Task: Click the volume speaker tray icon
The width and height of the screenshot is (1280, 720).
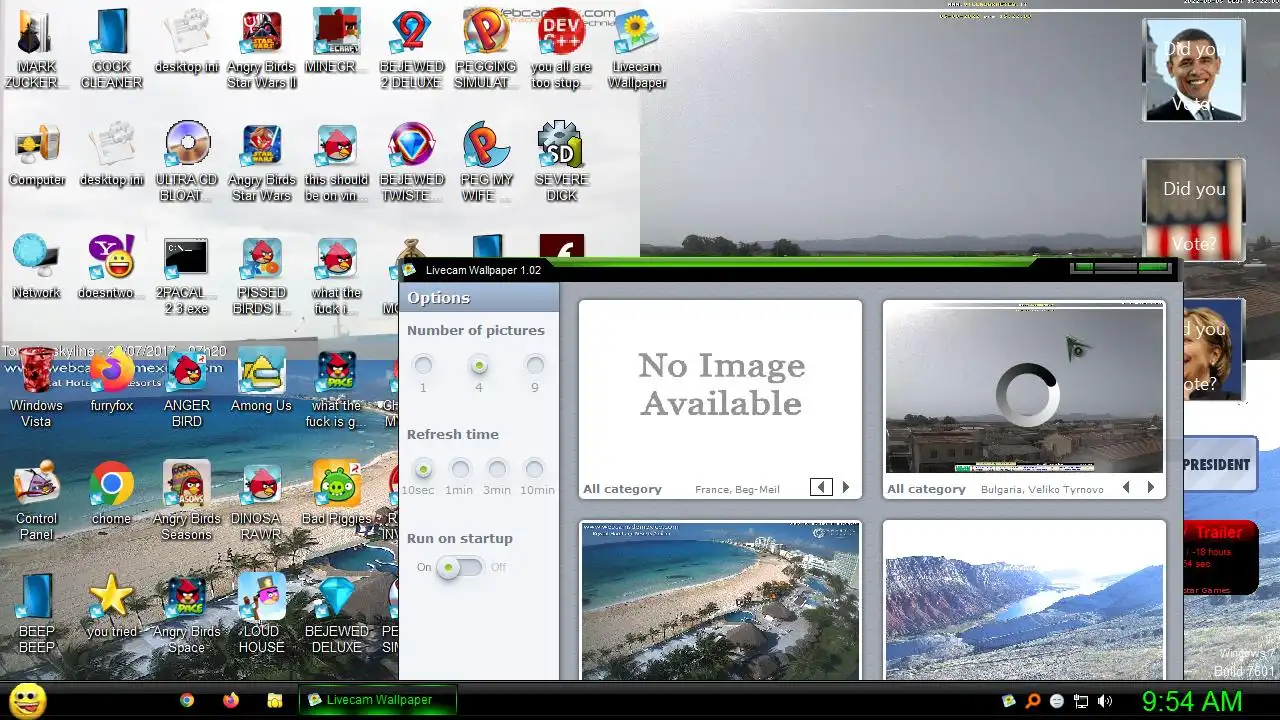Action: pyautogui.click(x=1104, y=701)
